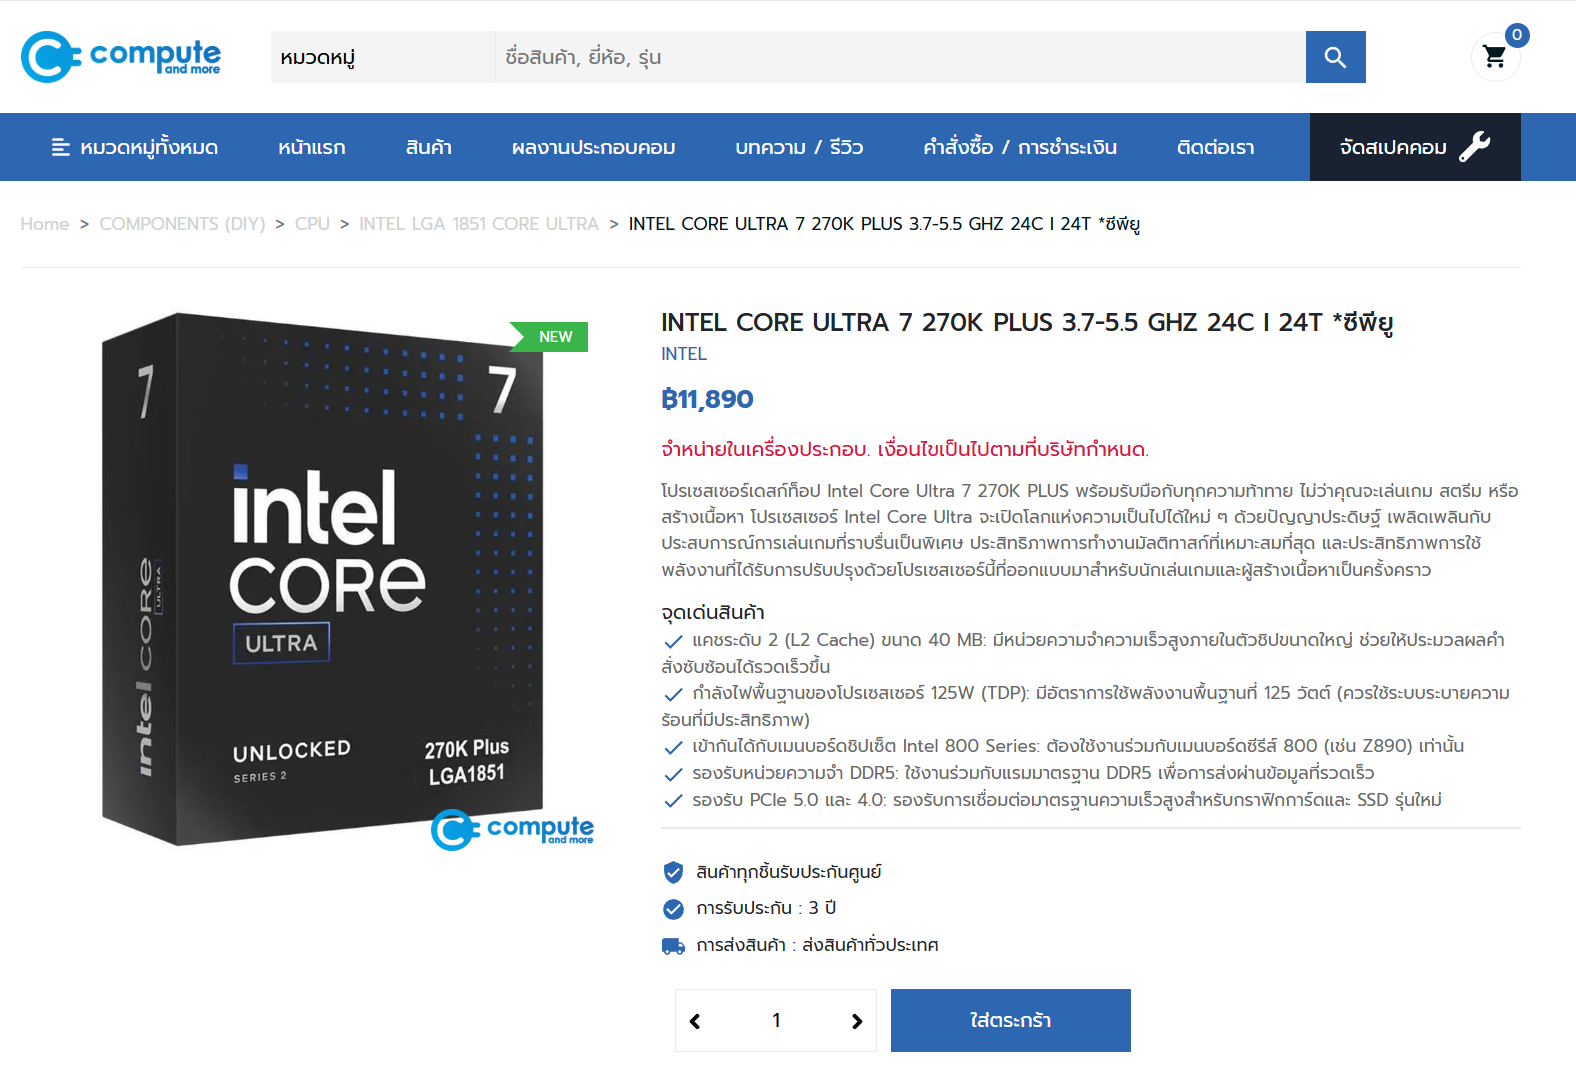Click the warranty shield icon
1576x1066 pixels.
click(x=673, y=872)
